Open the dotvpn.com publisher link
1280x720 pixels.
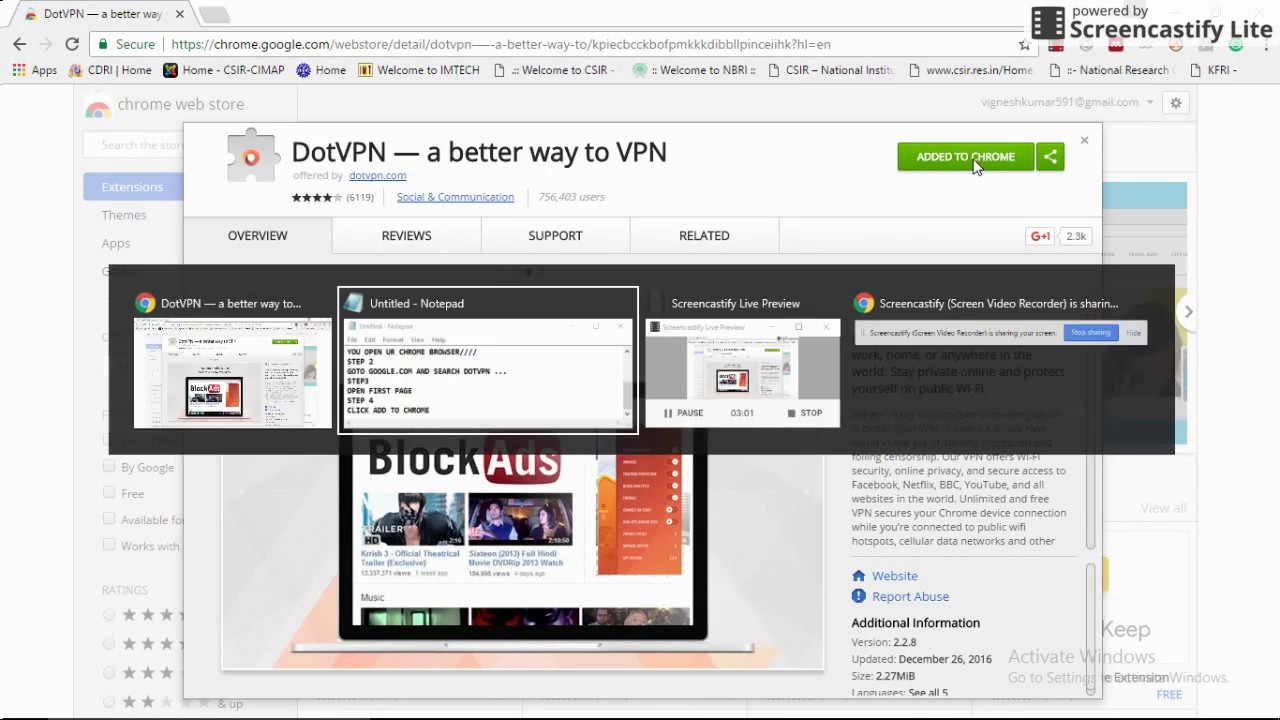click(x=377, y=175)
